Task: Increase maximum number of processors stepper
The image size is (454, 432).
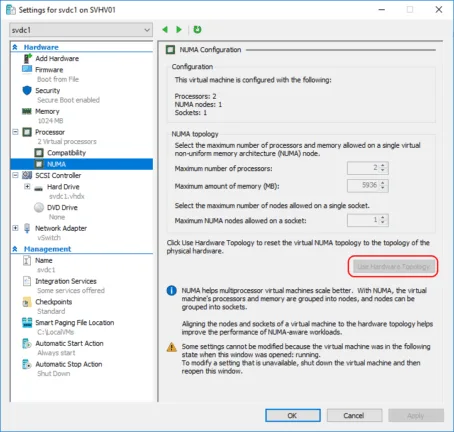Action: click(383, 165)
